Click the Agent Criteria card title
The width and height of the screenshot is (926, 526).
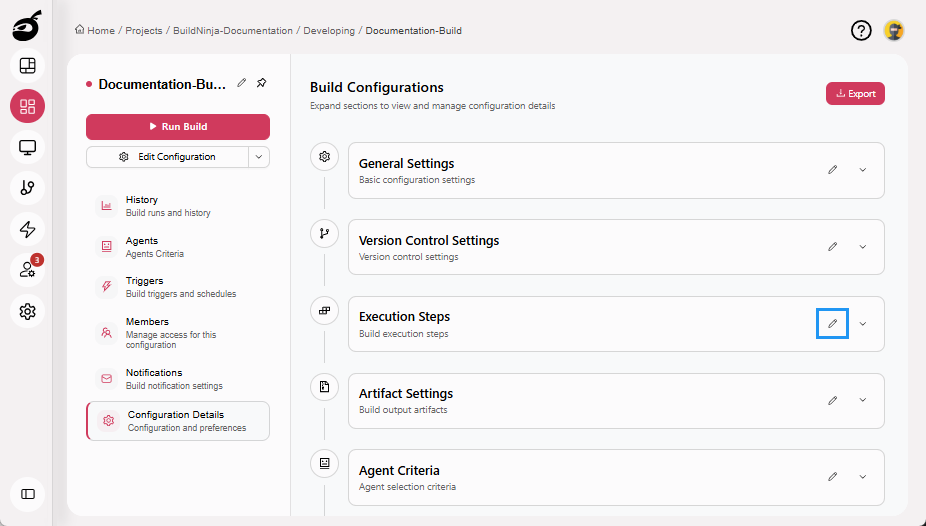coord(399,471)
